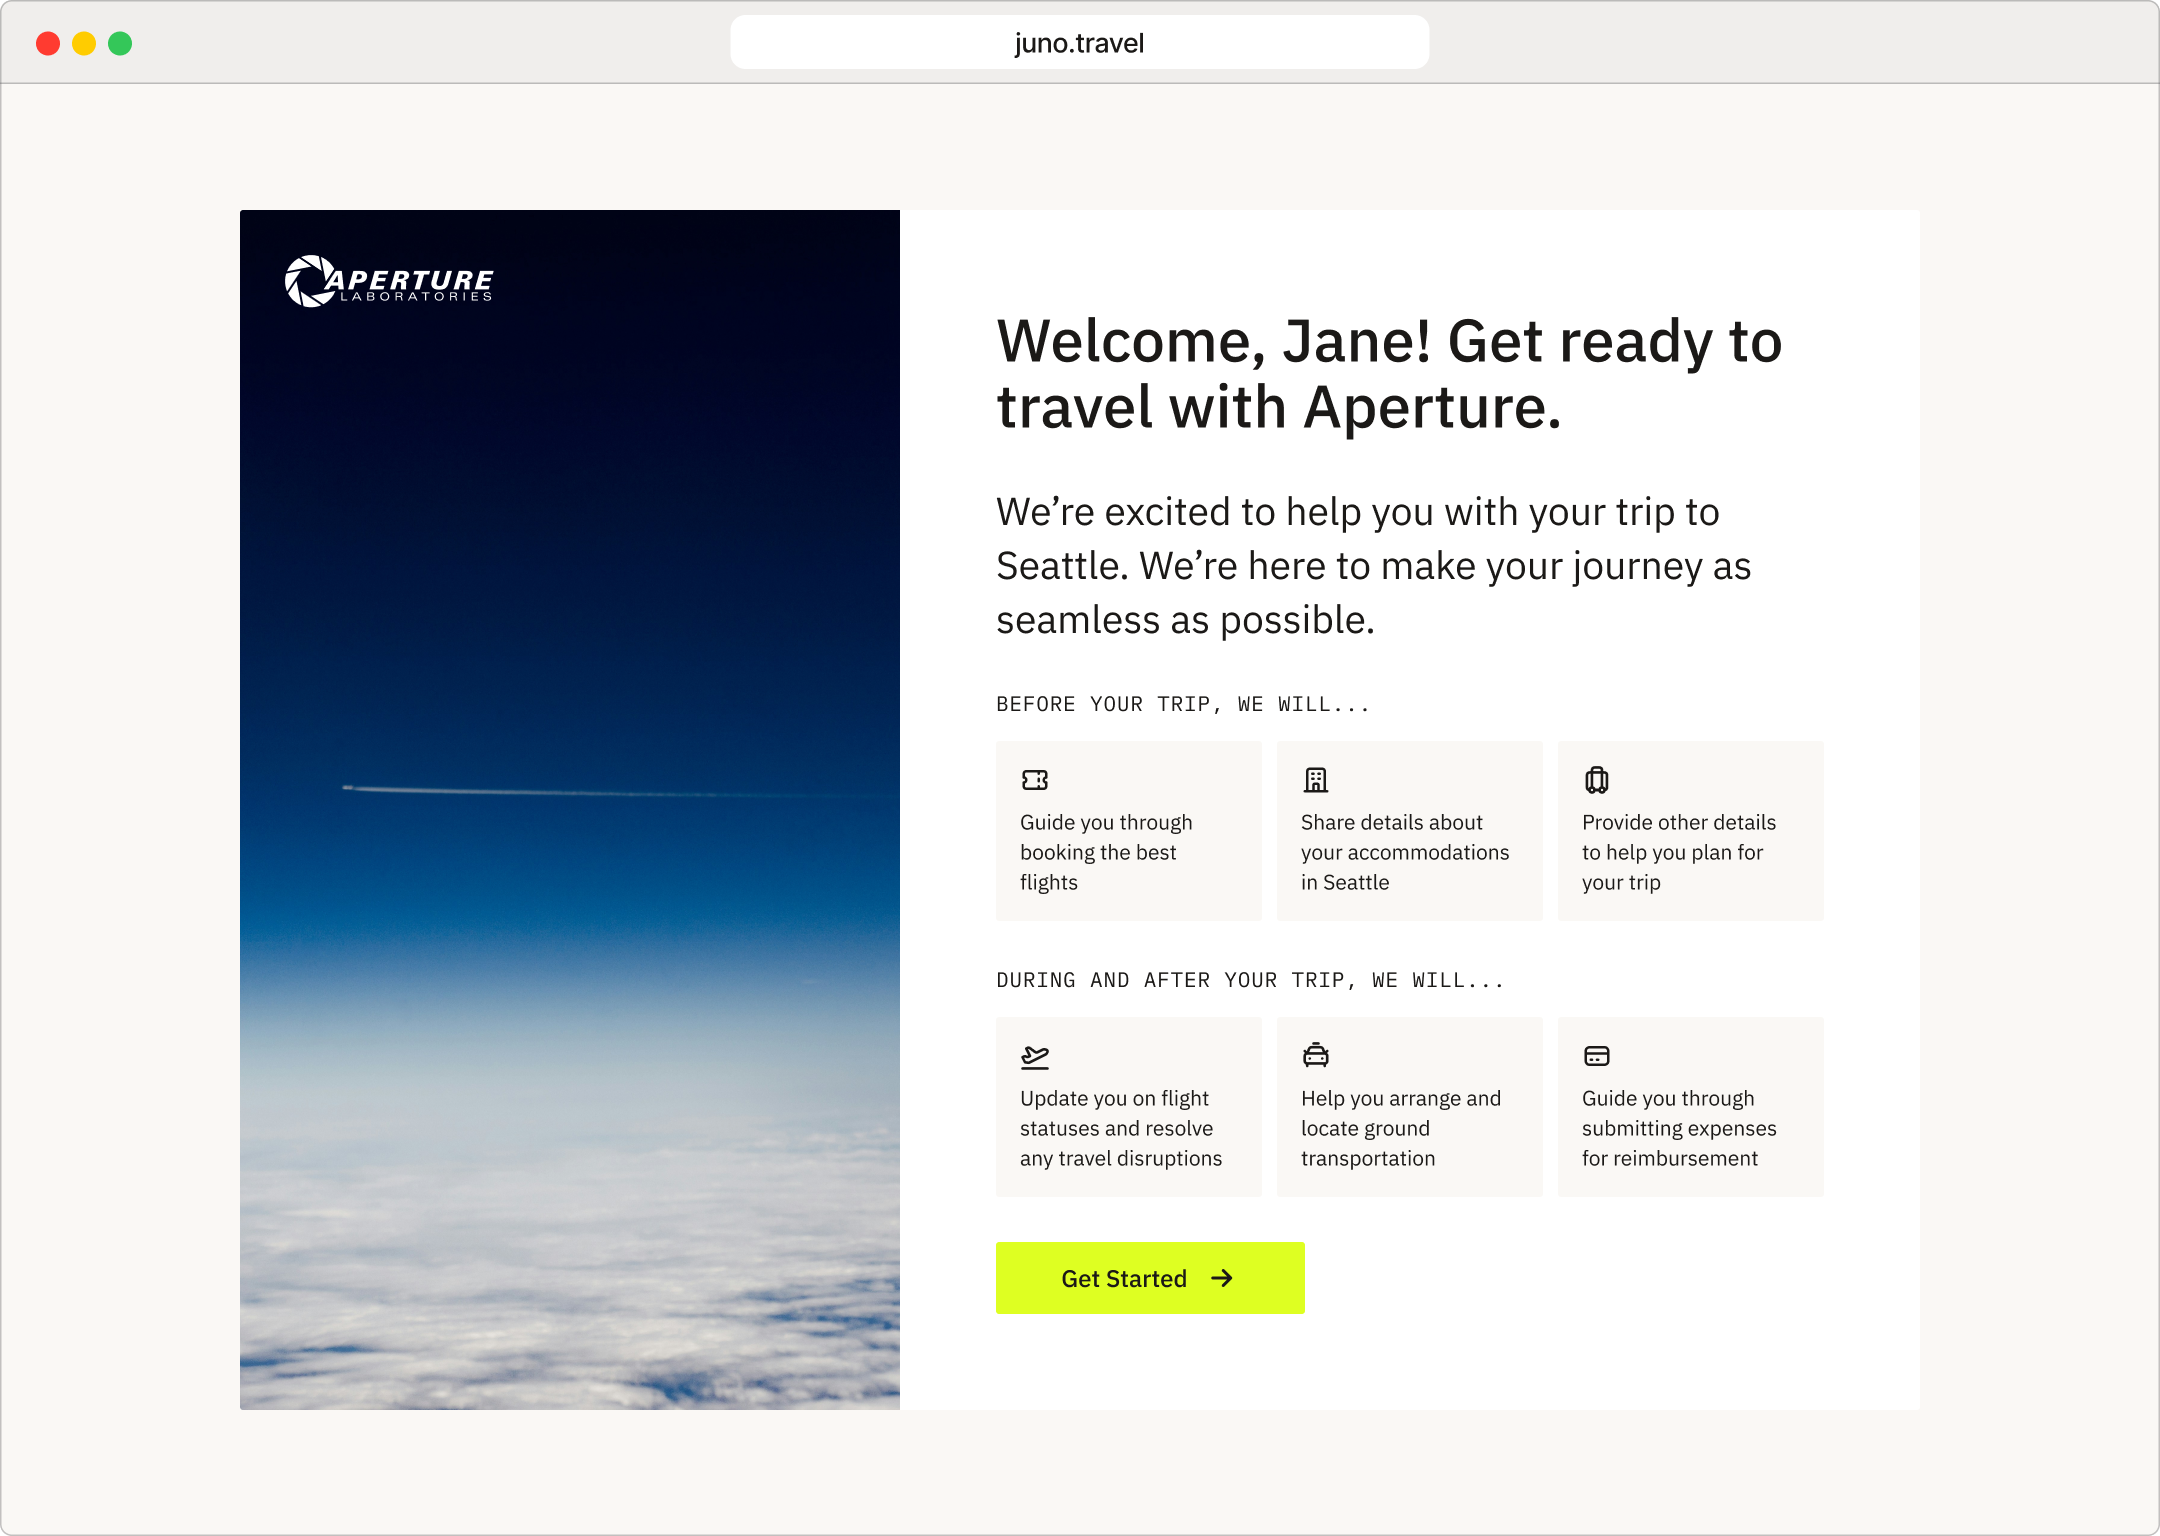Click the green traffic light window button

point(120,42)
